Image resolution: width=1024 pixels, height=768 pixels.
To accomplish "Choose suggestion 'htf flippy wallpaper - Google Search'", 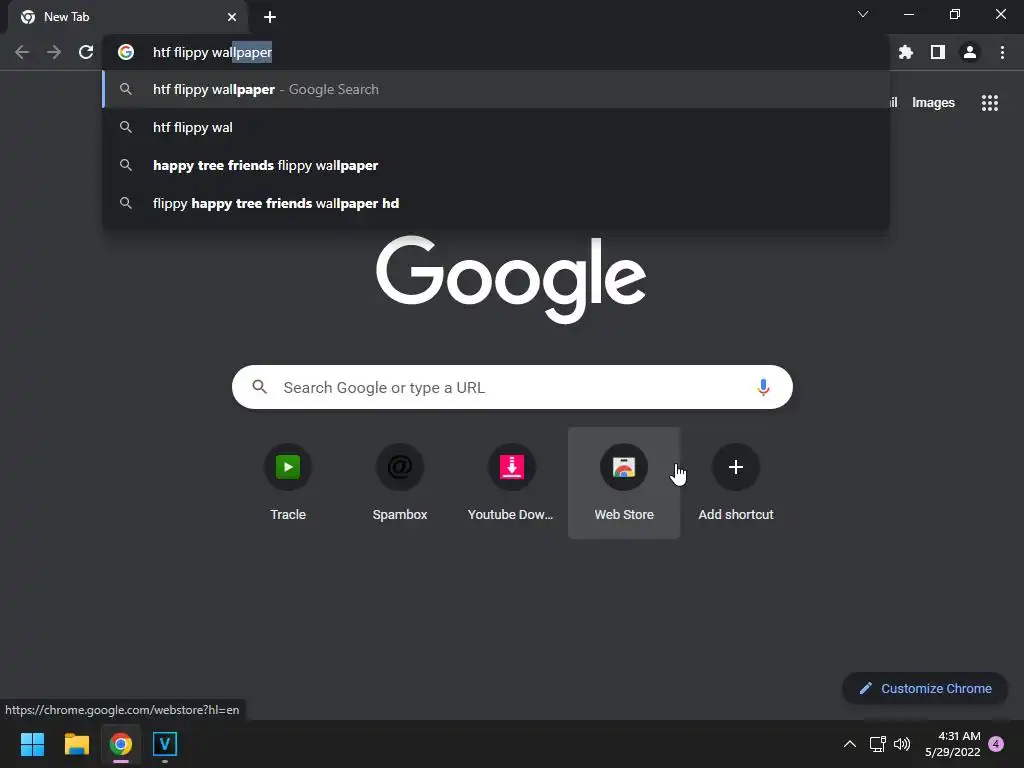I will pyautogui.click(x=496, y=89).
